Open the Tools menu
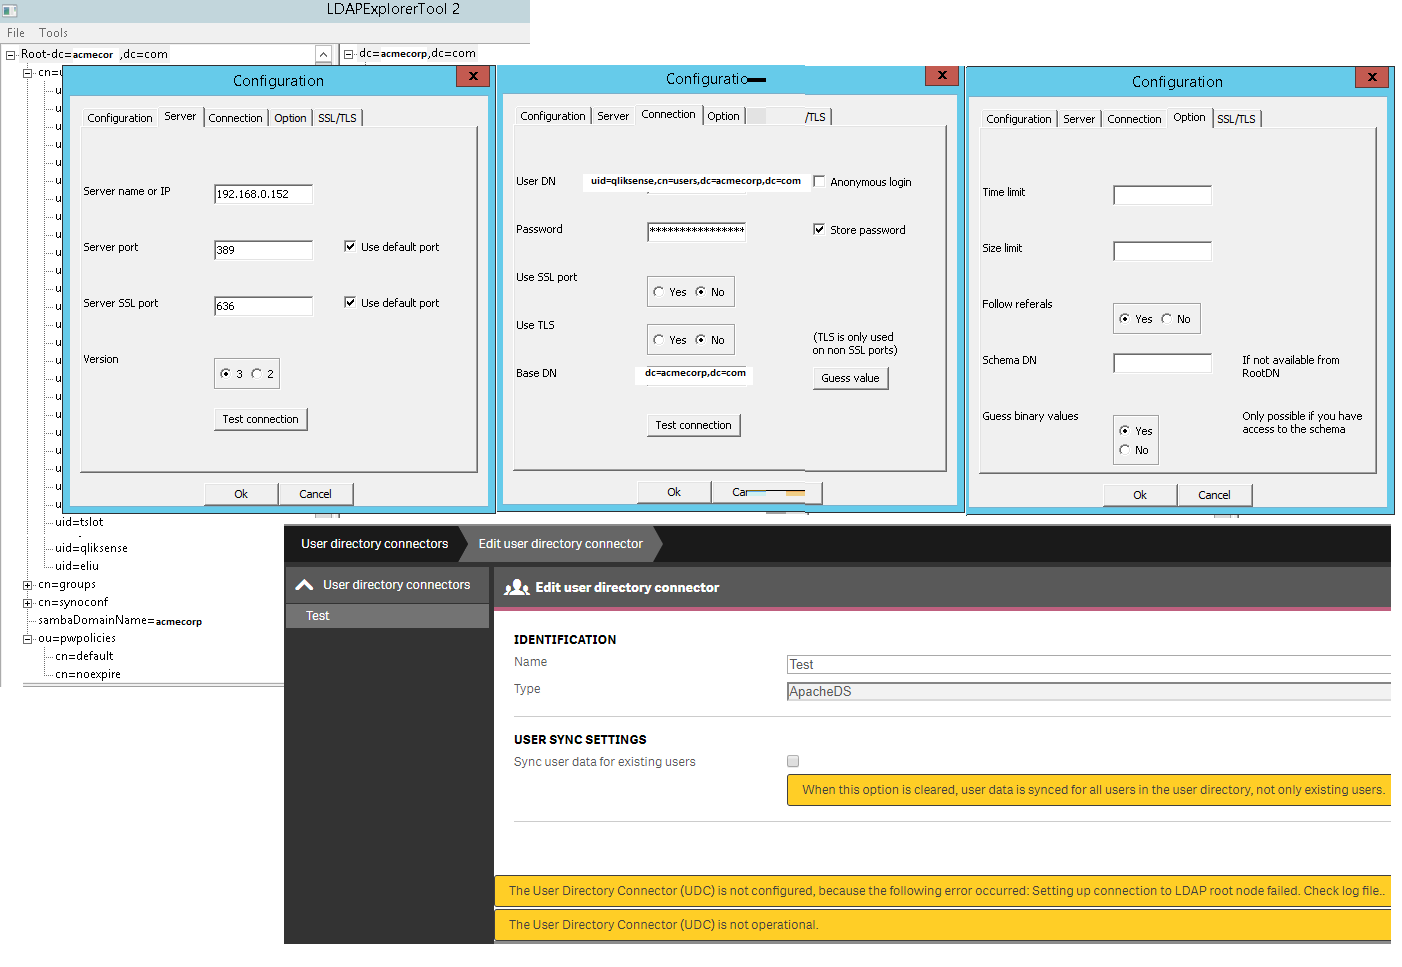This screenshot has width=1402, height=967. 53,33
